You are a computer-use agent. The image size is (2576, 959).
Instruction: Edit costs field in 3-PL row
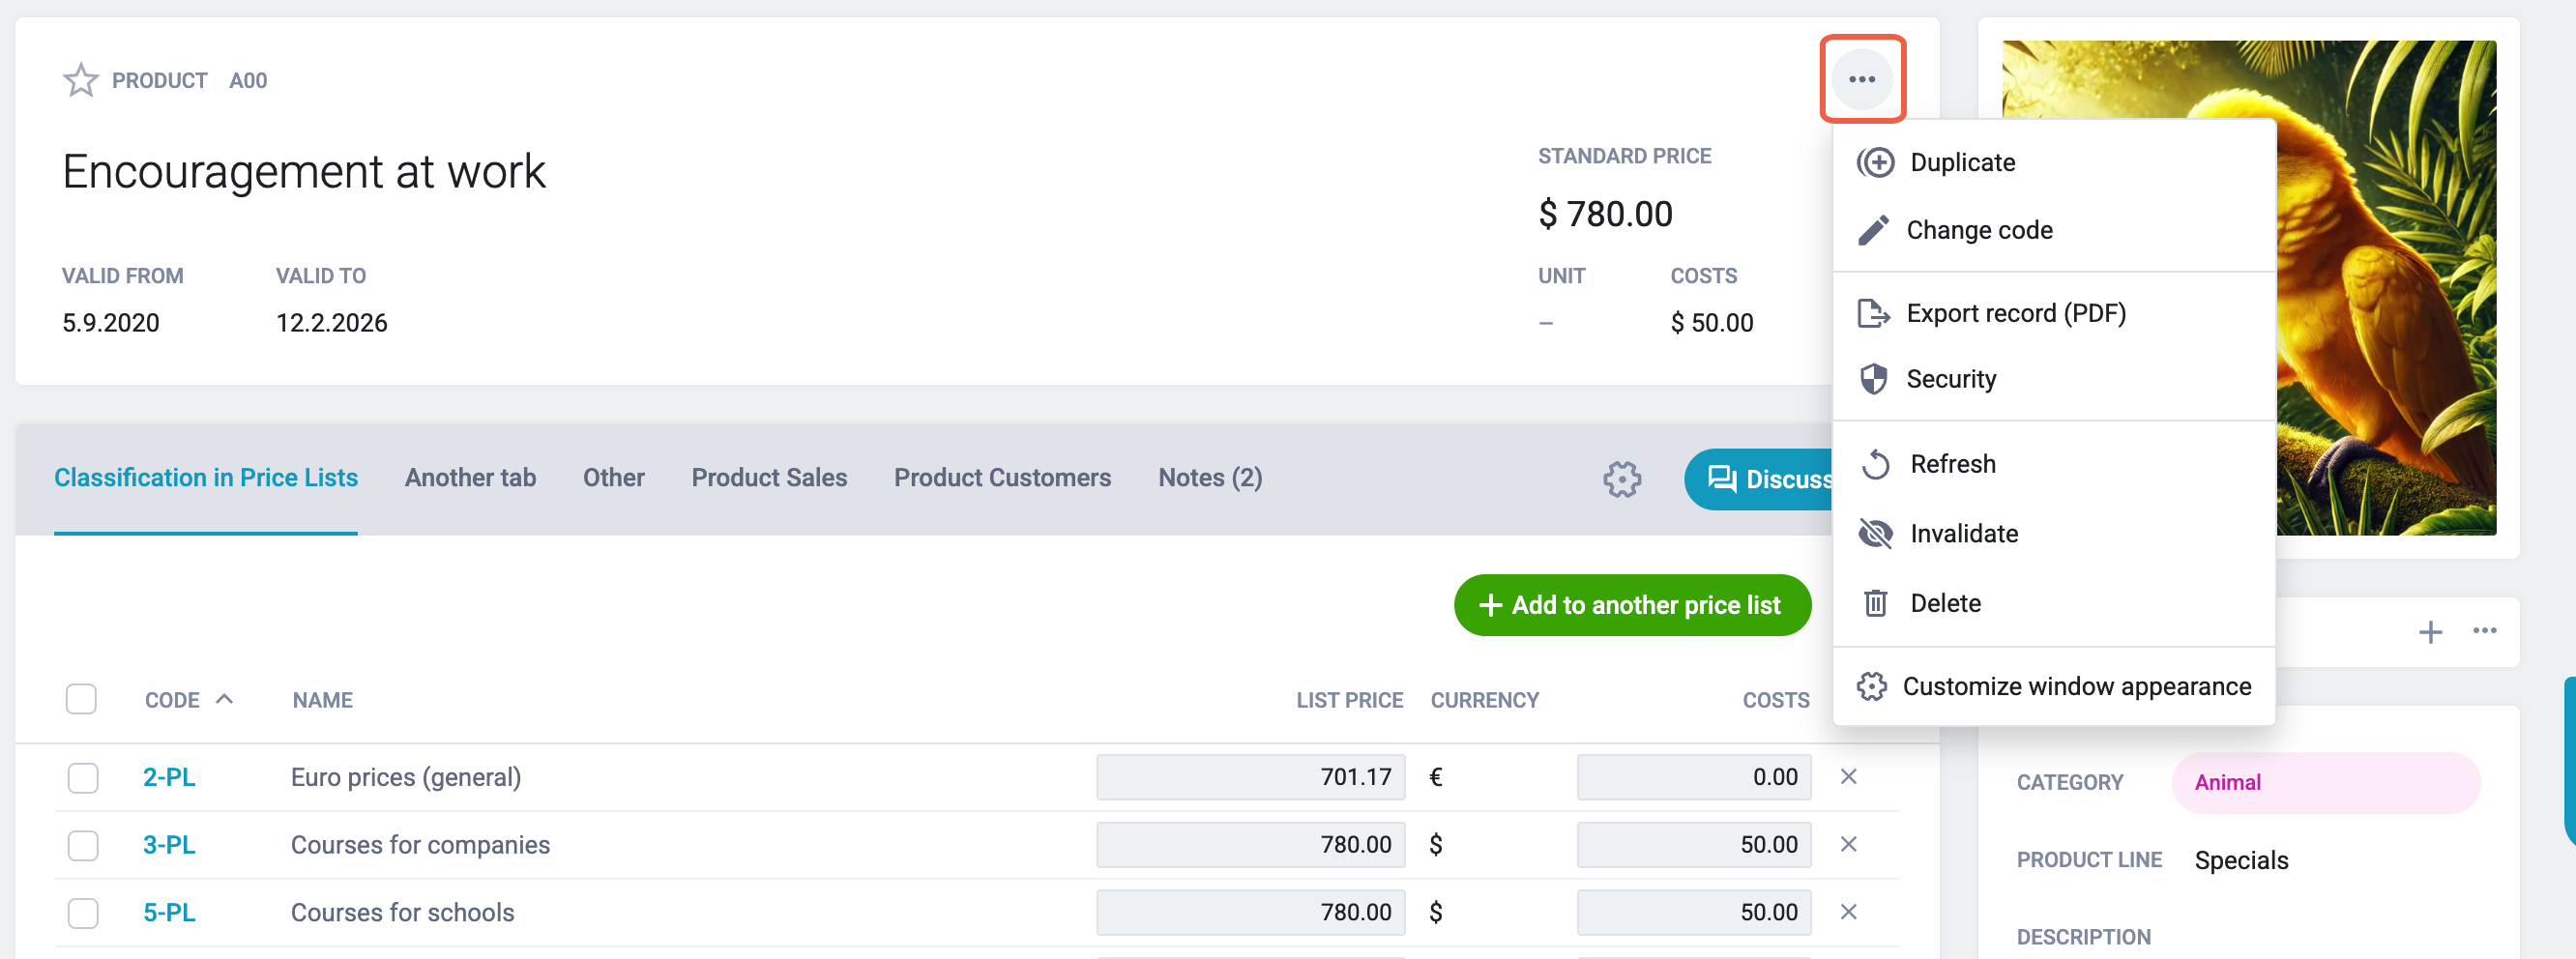(1694, 845)
